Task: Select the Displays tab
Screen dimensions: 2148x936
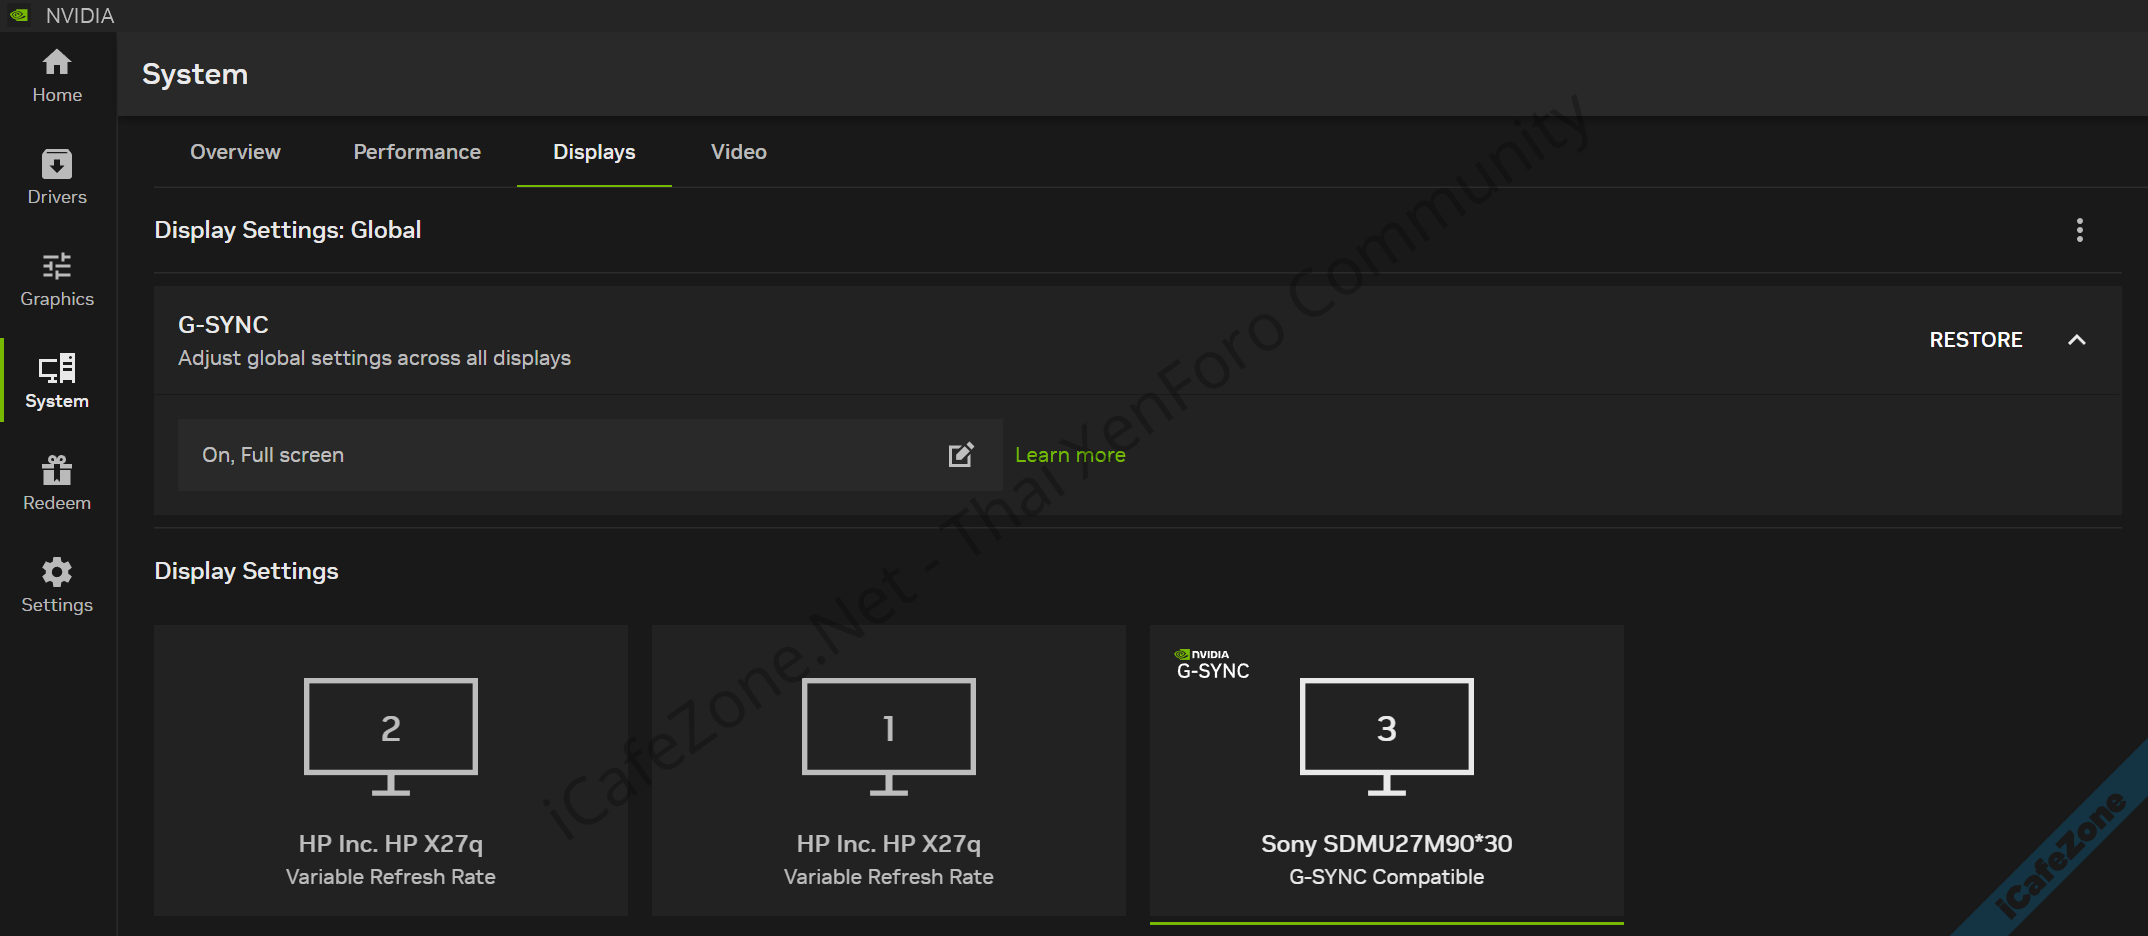Action: pyautogui.click(x=594, y=152)
